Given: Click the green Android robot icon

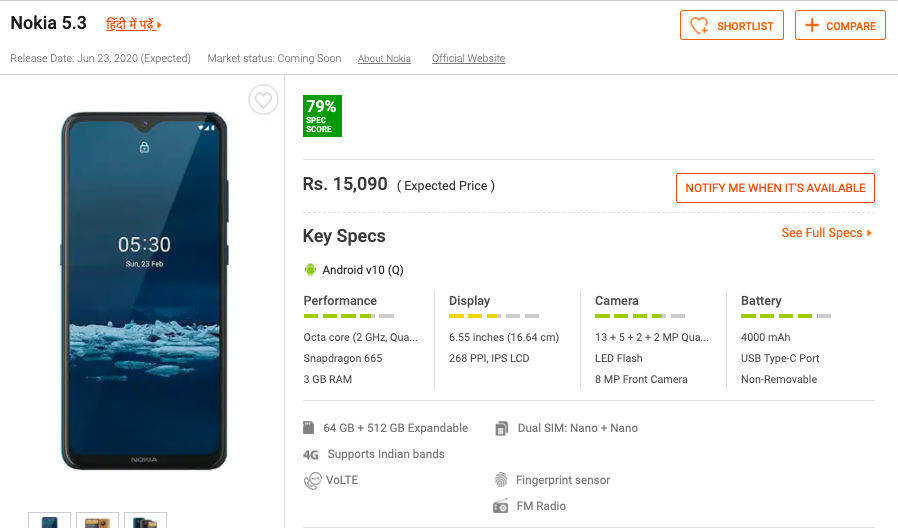Looking at the screenshot, I should (x=310, y=270).
